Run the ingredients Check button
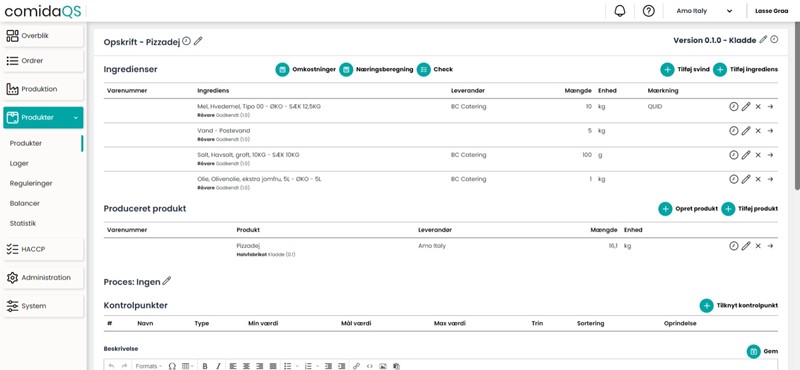 tap(435, 69)
